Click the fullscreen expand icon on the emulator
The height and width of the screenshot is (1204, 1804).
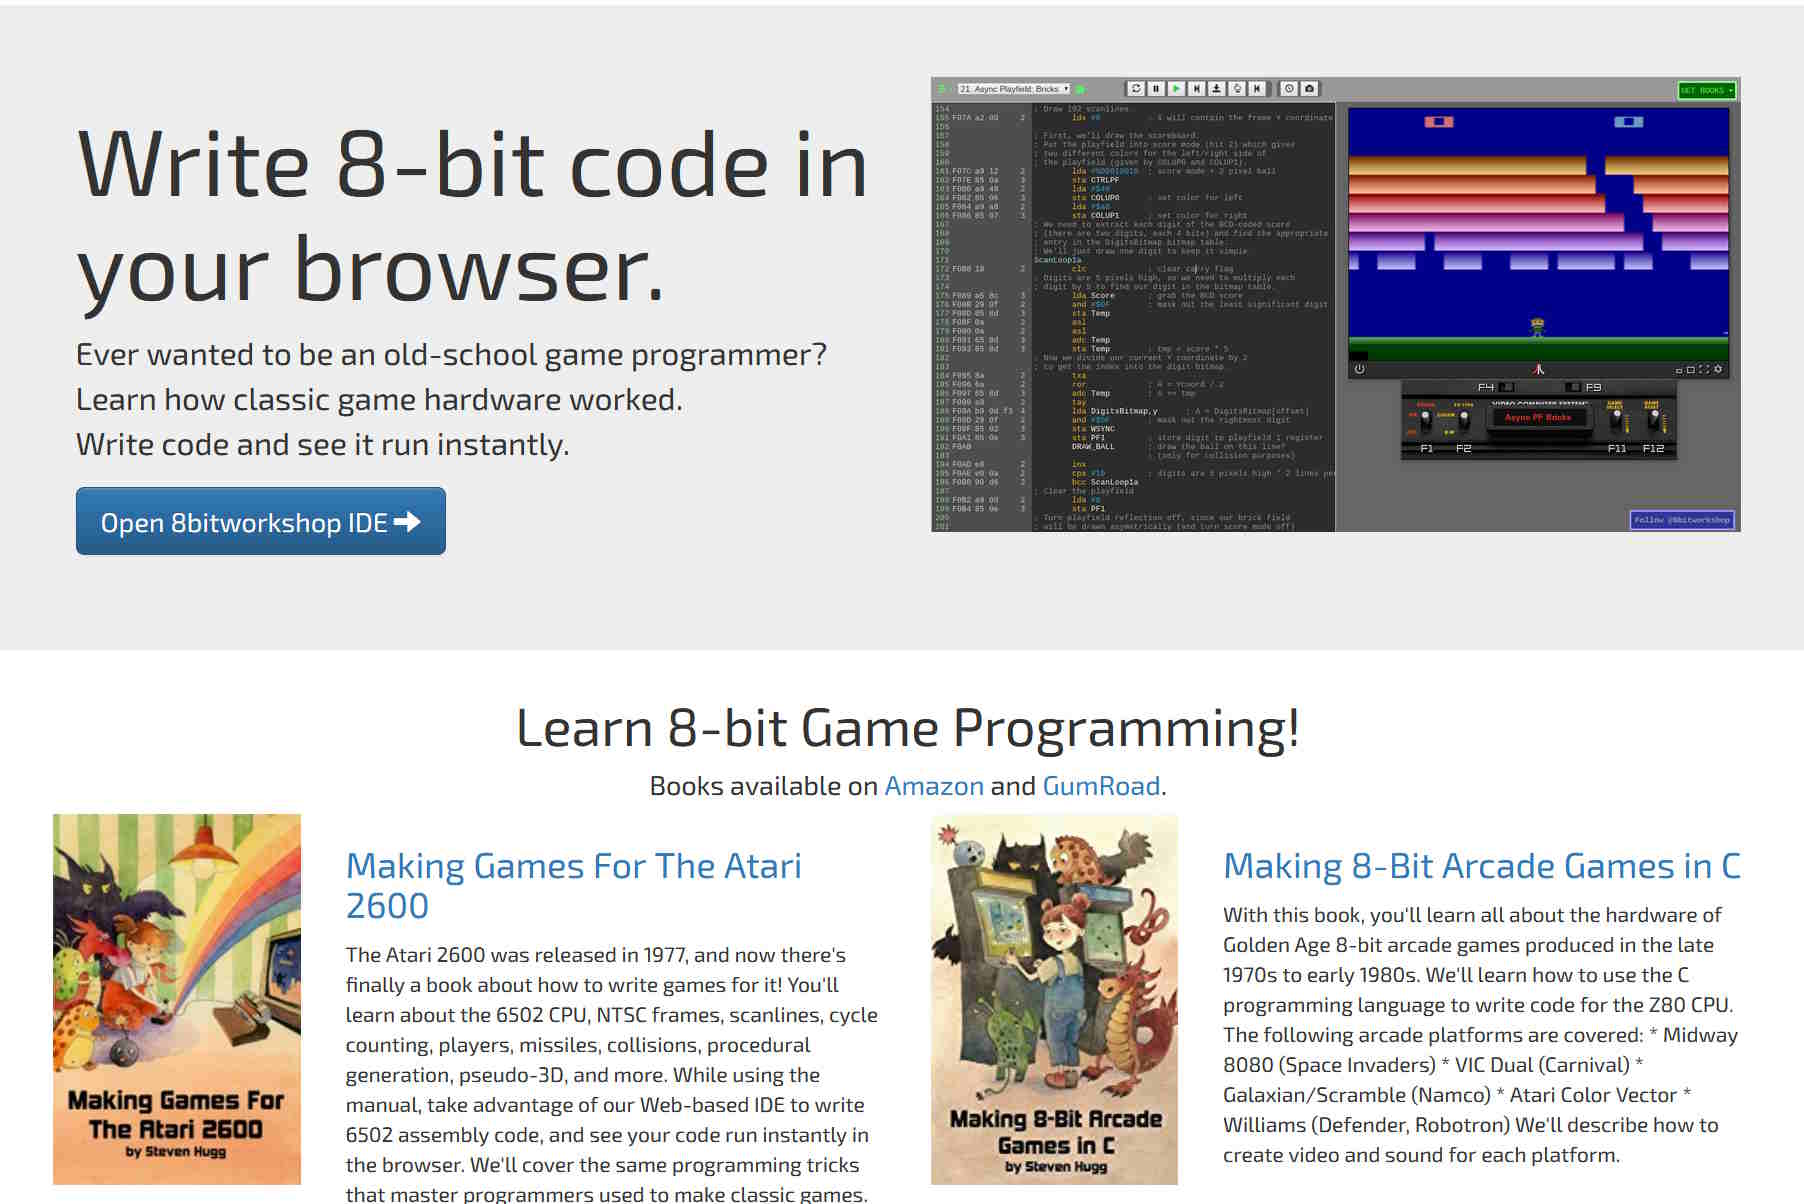coord(1703,370)
